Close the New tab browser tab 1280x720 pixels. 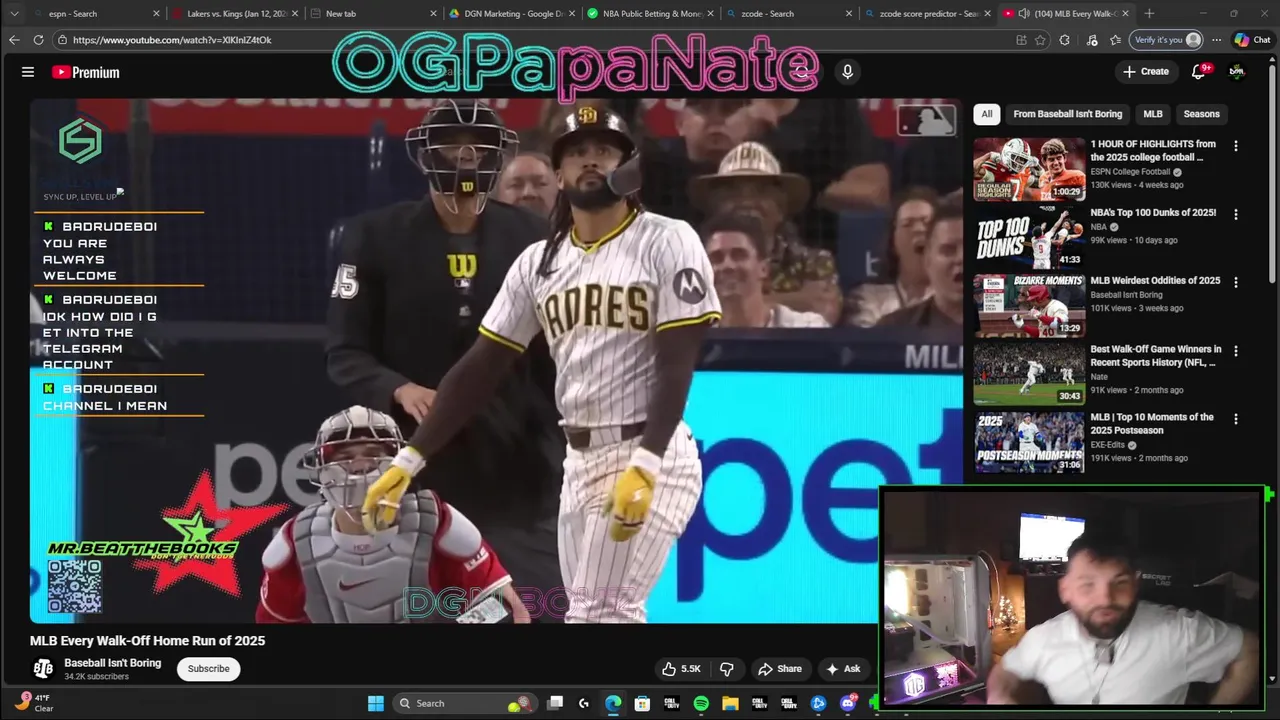coord(433,13)
